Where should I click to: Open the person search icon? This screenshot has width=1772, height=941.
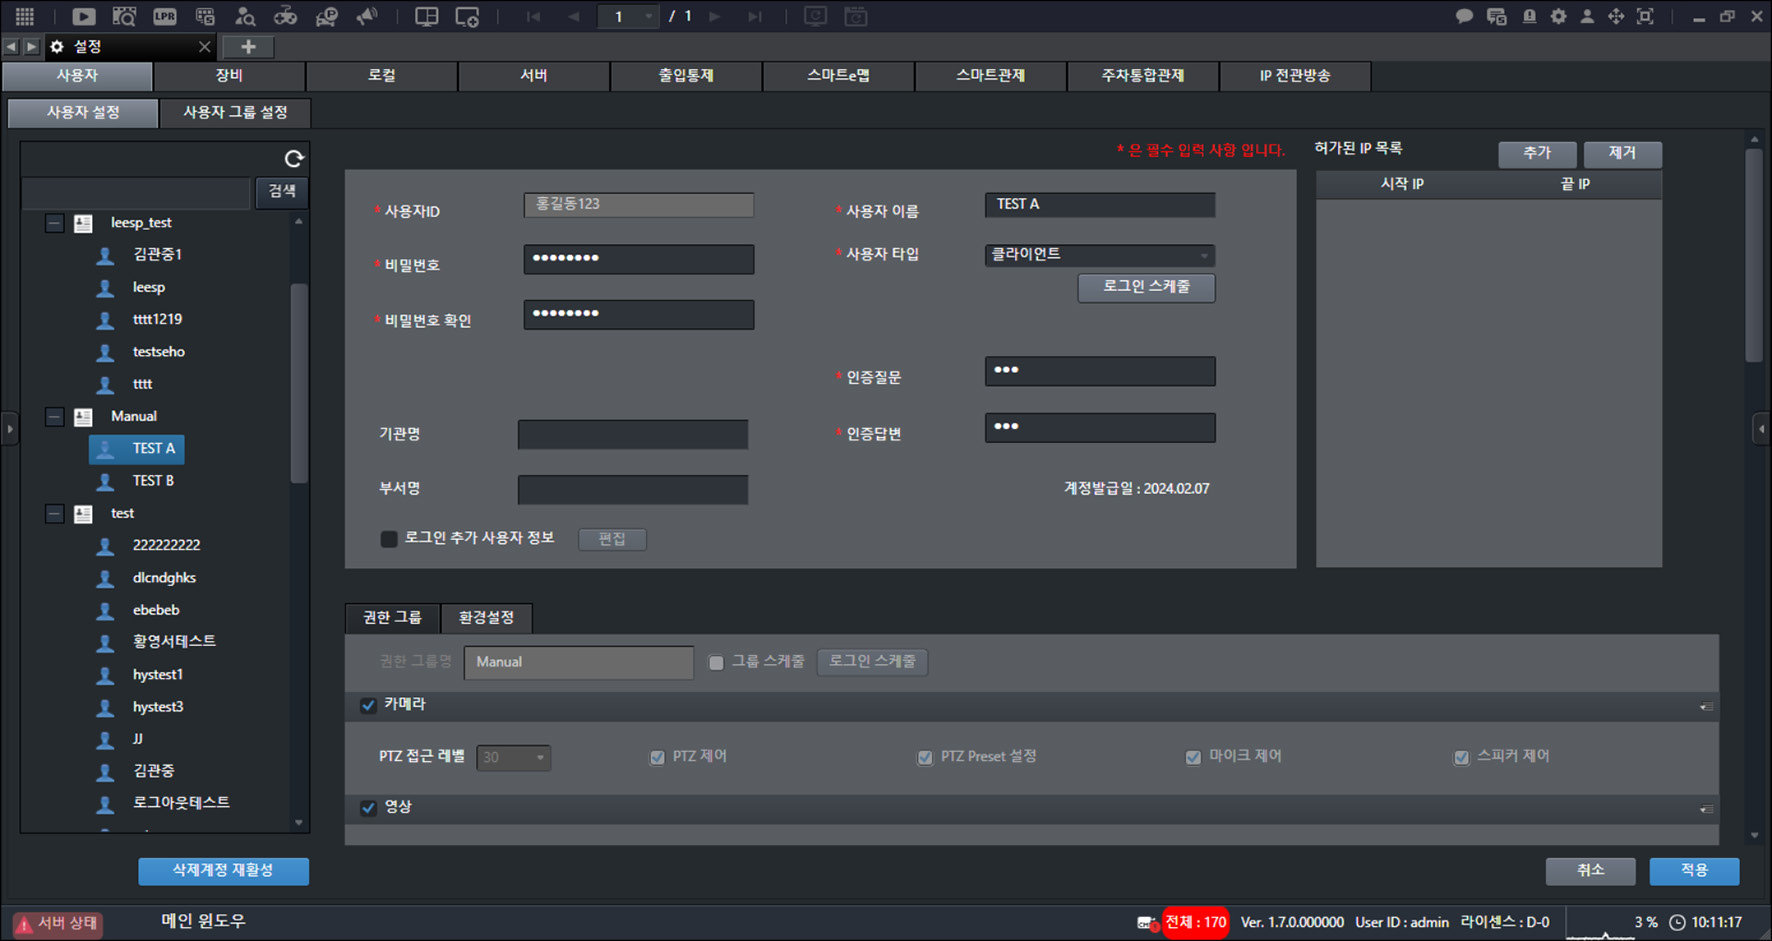245,16
